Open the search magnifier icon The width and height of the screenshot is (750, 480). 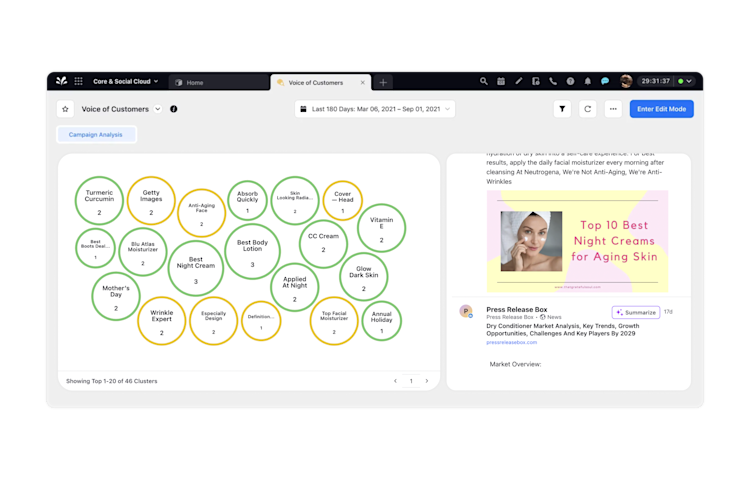coord(484,81)
